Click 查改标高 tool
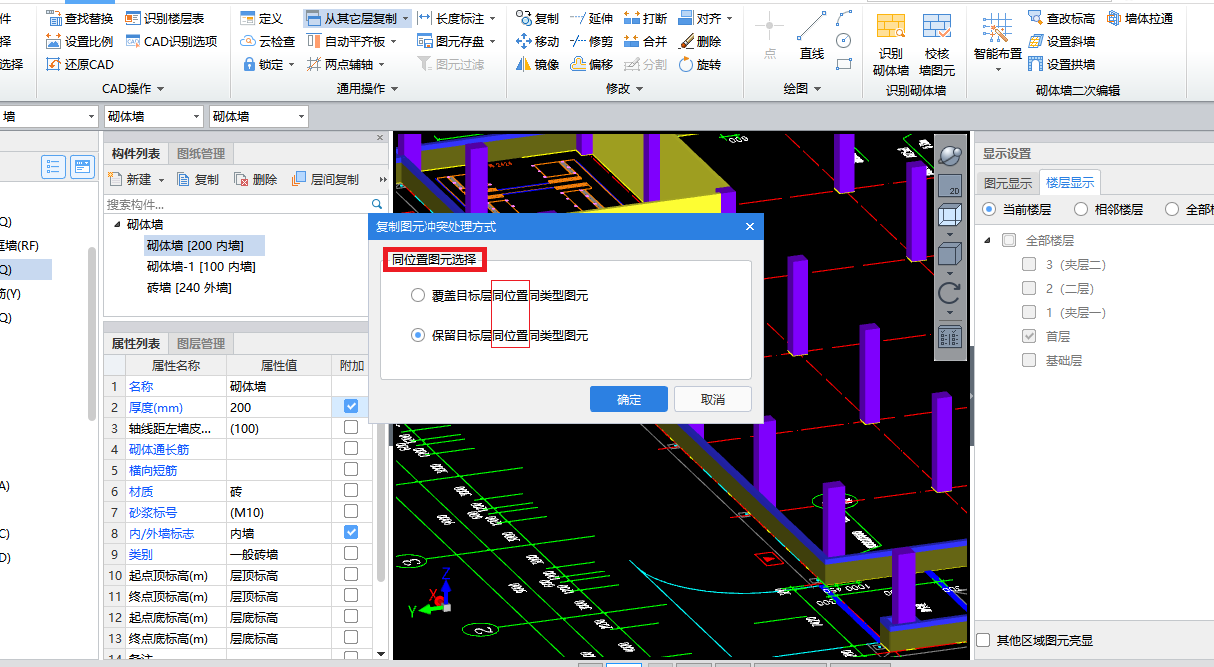The width and height of the screenshot is (1214, 667). click(1061, 18)
